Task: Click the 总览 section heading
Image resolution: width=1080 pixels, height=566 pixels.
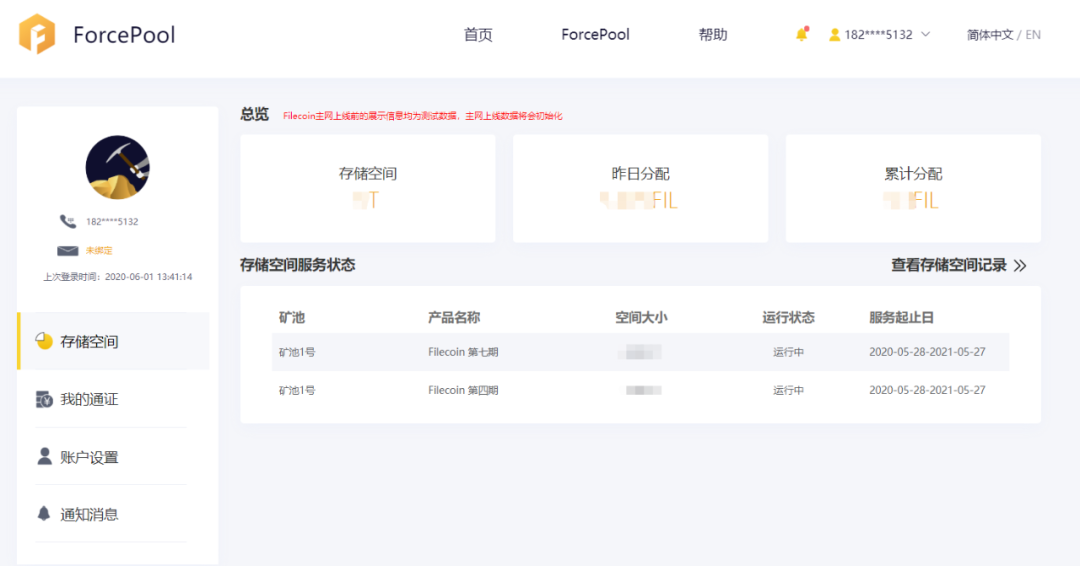Action: [254, 114]
